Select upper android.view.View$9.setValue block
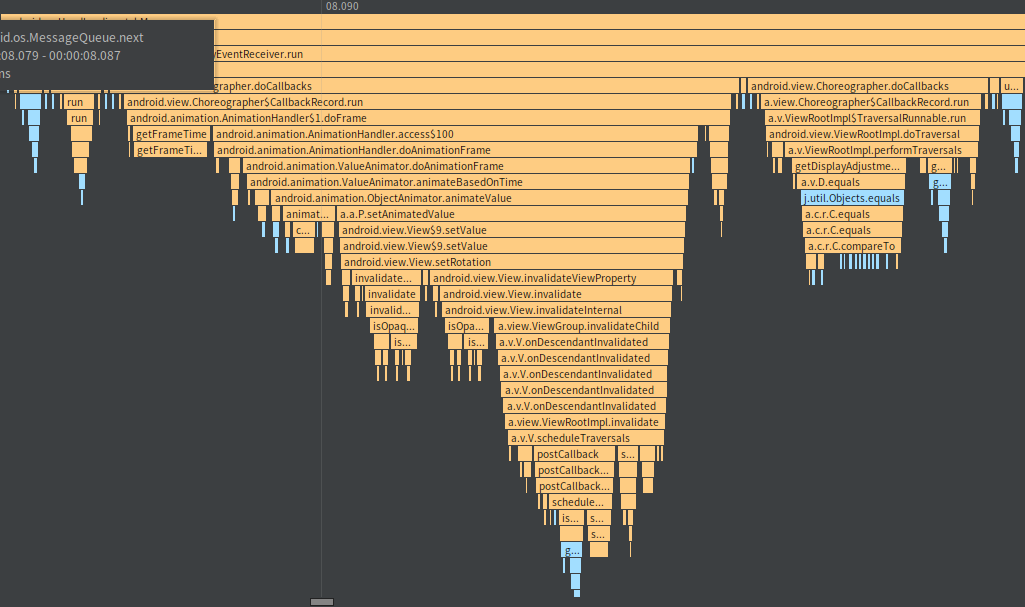1025x607 pixels. click(512, 230)
